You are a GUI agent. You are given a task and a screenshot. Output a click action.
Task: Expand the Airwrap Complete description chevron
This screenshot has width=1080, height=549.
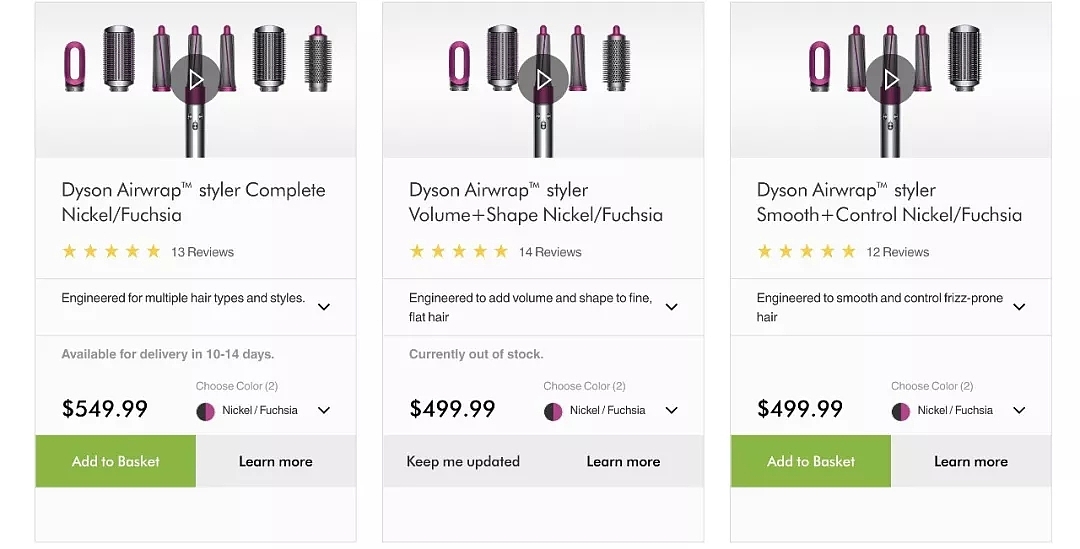click(x=324, y=307)
